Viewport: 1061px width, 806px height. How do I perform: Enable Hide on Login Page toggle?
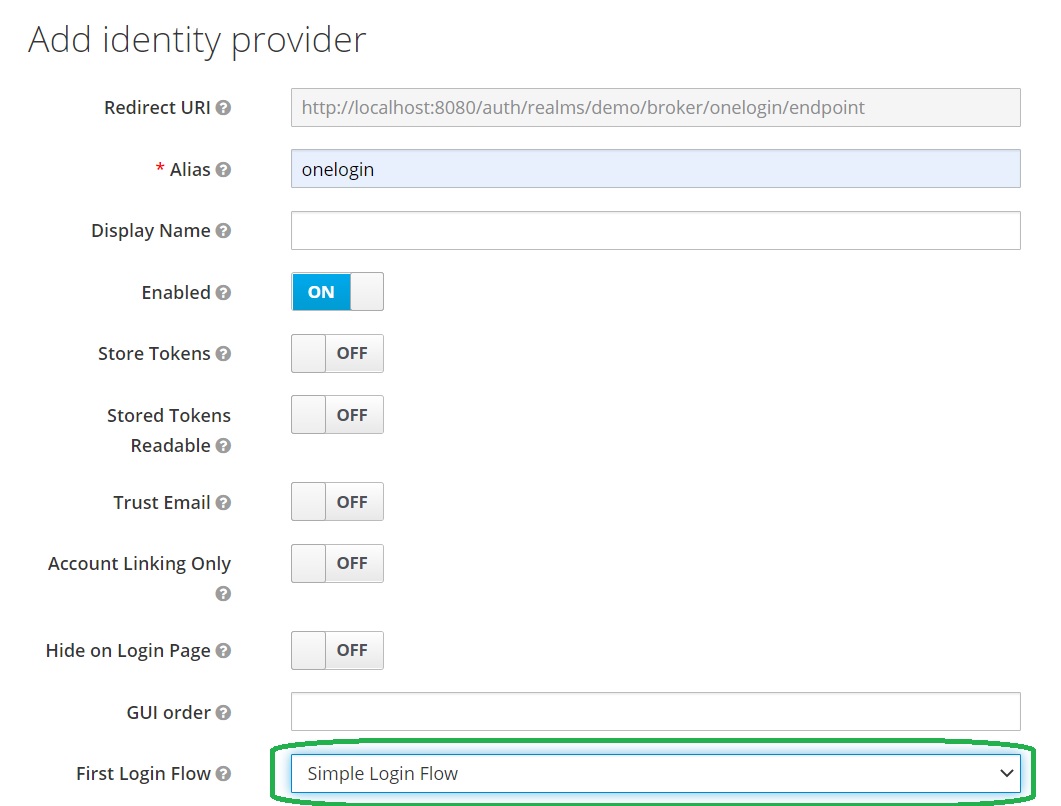(337, 650)
